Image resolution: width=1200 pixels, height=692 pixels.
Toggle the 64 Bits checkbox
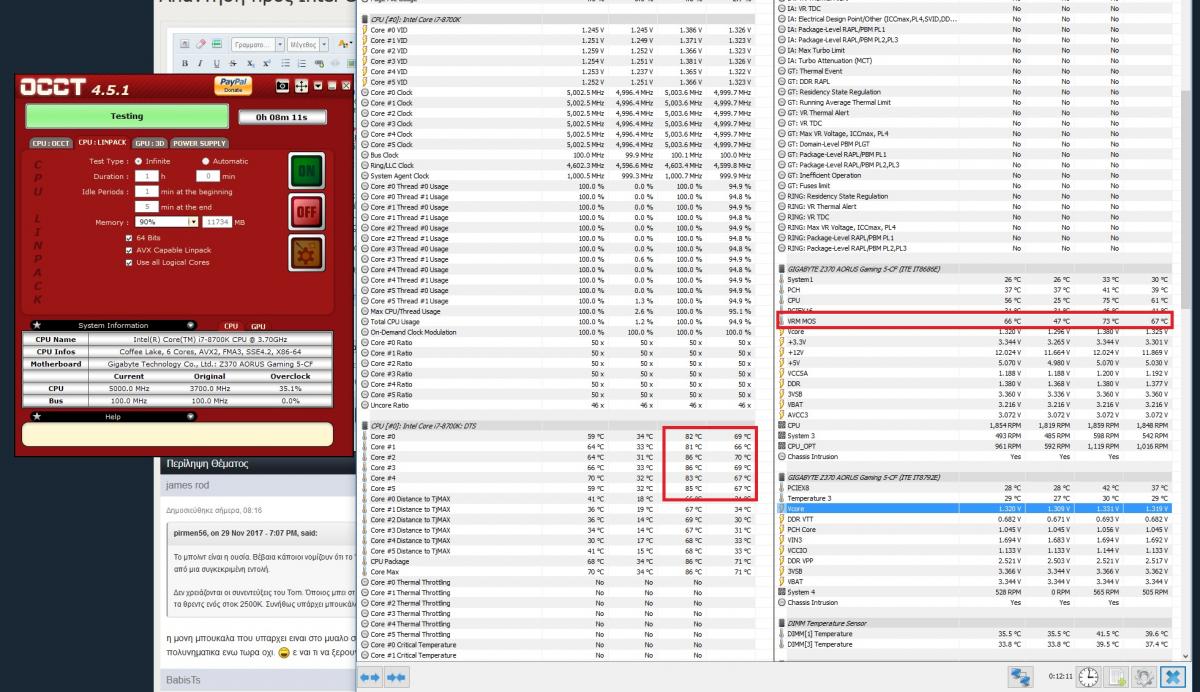[128, 238]
